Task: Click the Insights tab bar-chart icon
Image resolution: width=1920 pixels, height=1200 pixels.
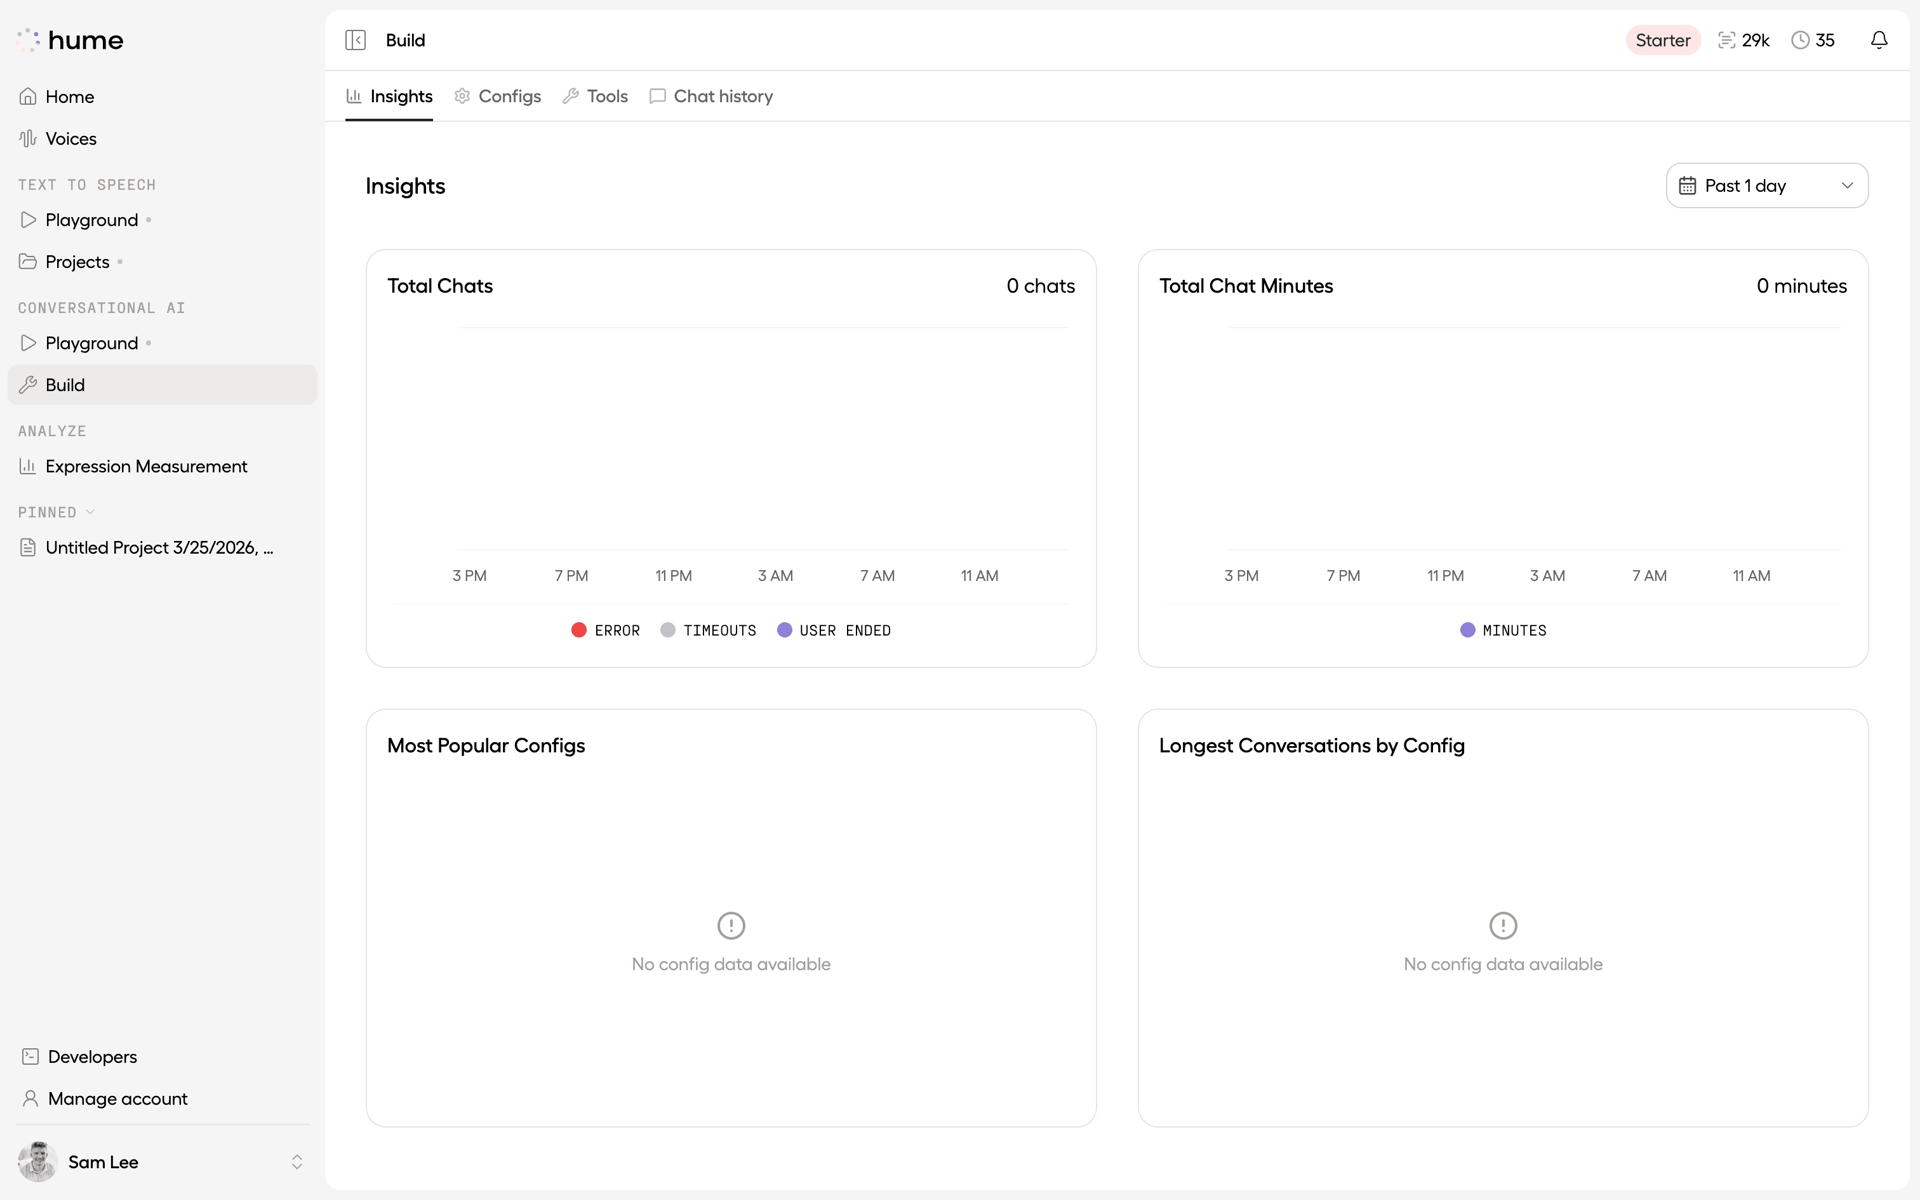Action: (x=353, y=96)
